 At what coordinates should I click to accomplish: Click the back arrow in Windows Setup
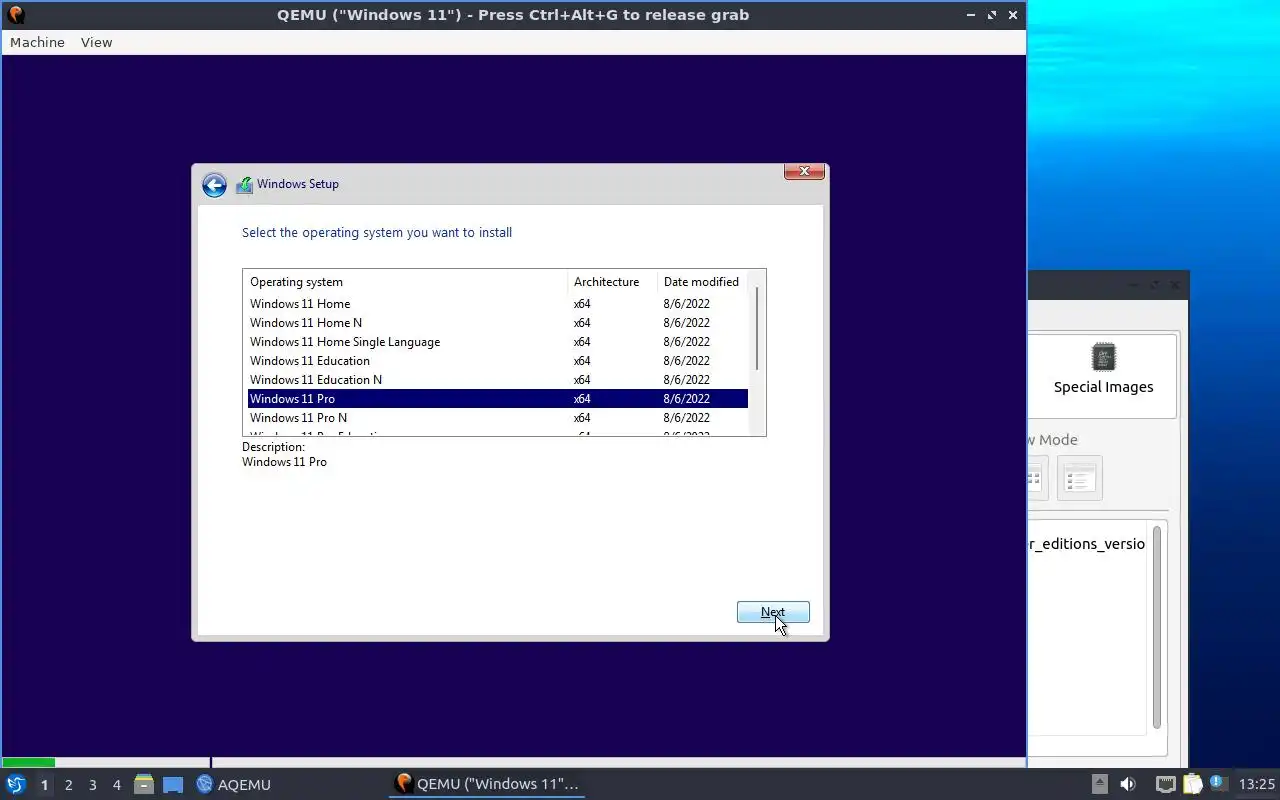coord(214,185)
